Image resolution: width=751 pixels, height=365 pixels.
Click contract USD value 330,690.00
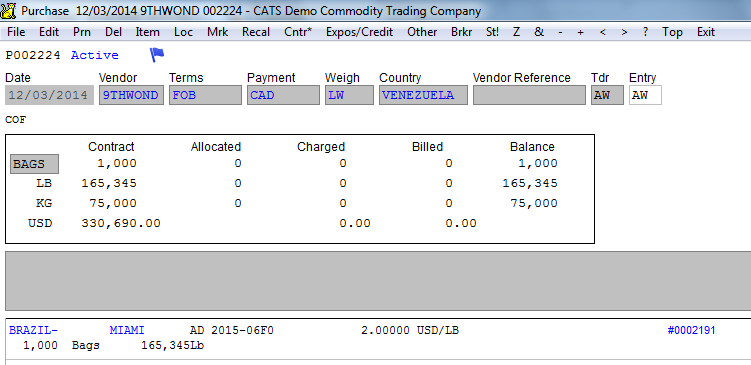click(x=121, y=223)
